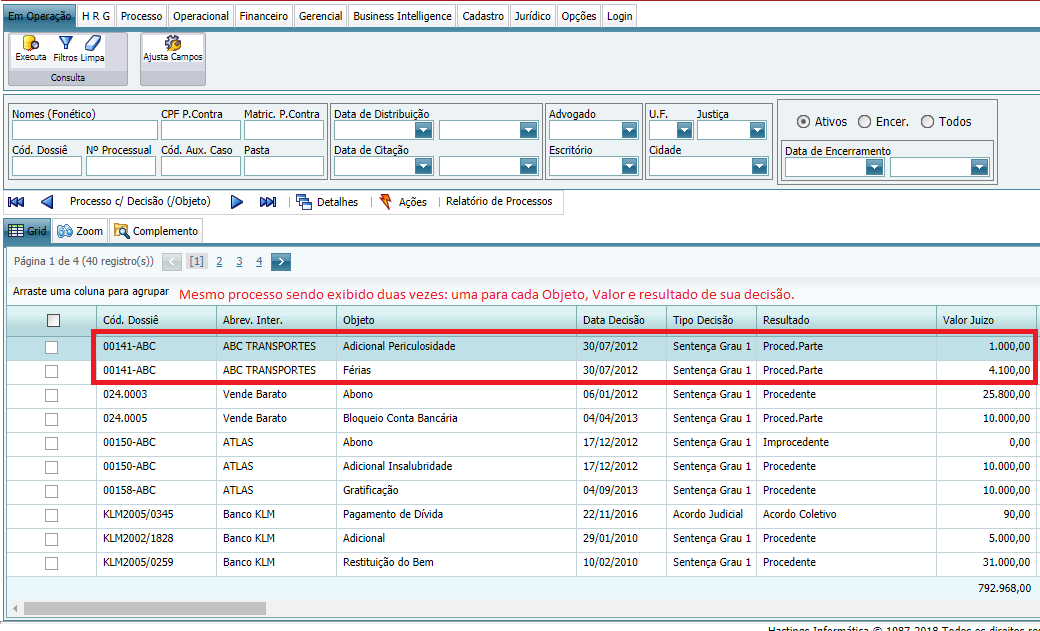Viewport: 1040px width, 631px height.
Task: Click the Pasta input field
Action: 284,166
